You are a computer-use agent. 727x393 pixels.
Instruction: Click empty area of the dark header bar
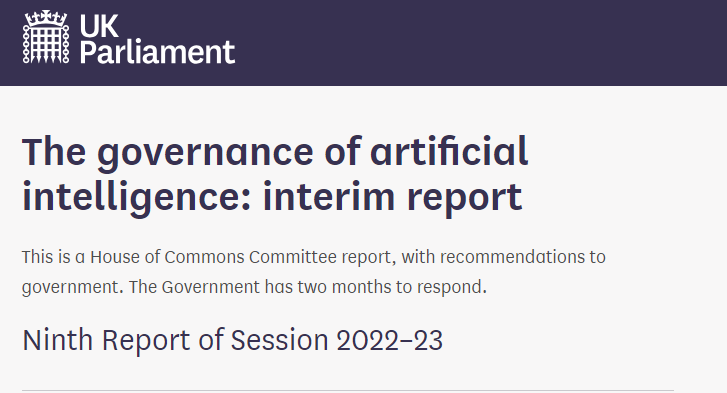pos(464,43)
